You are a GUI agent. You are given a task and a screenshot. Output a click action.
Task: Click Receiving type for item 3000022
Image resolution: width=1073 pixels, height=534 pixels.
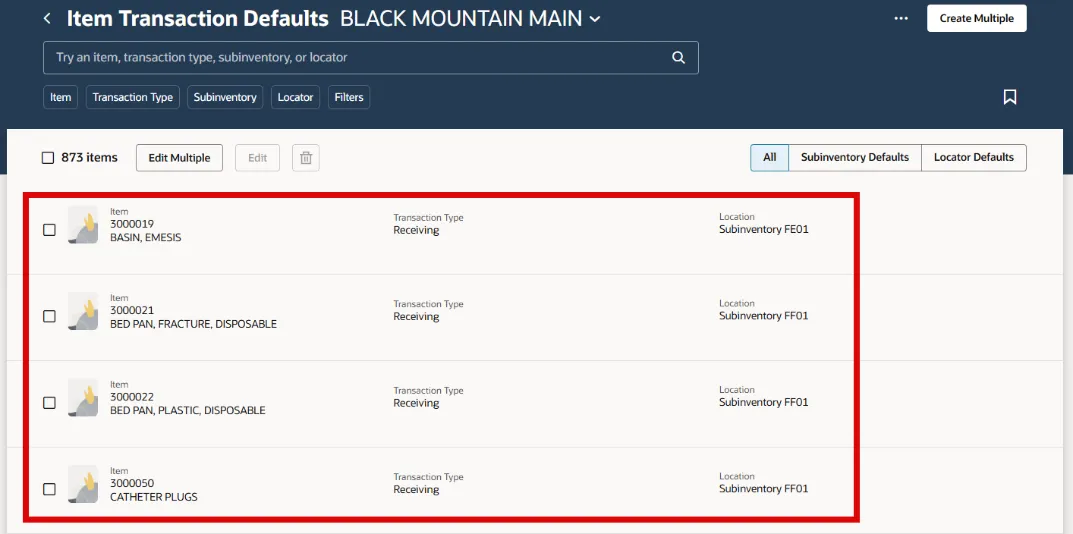416,403
